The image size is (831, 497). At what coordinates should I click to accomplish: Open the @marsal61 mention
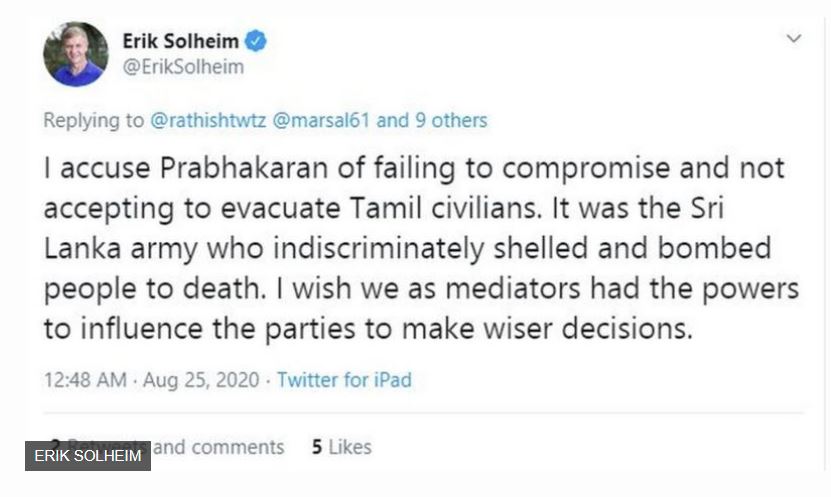coord(321,120)
